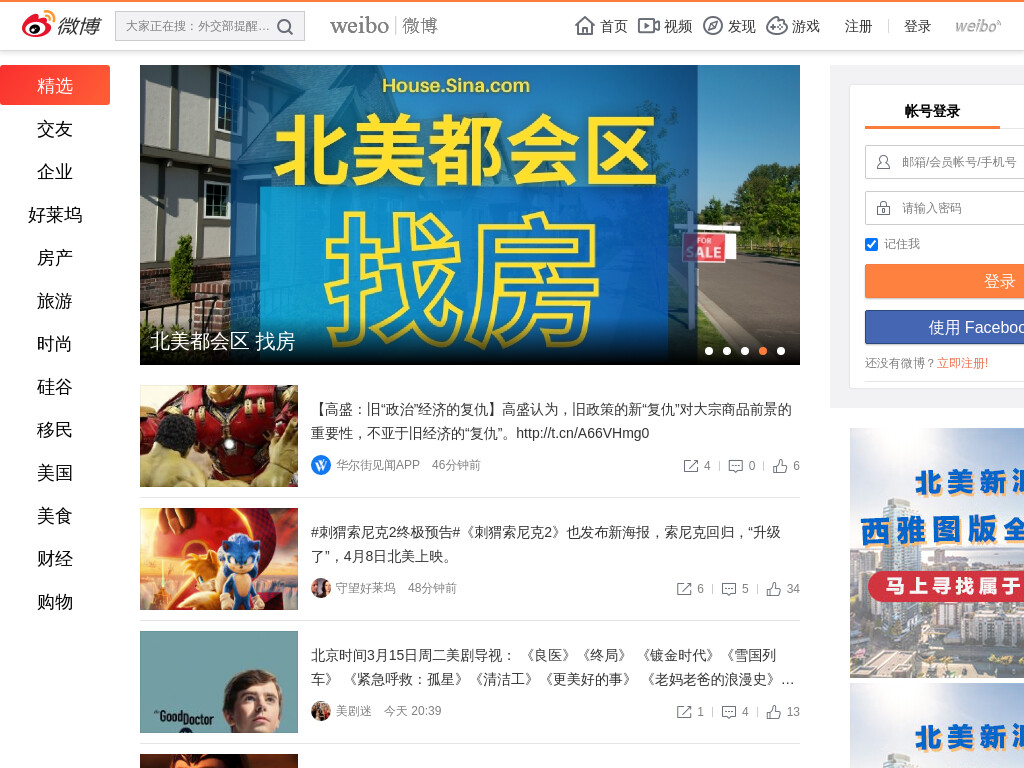The width and height of the screenshot is (1024, 768).
Task: Like the 美剧导视 post
Action: coord(773,711)
